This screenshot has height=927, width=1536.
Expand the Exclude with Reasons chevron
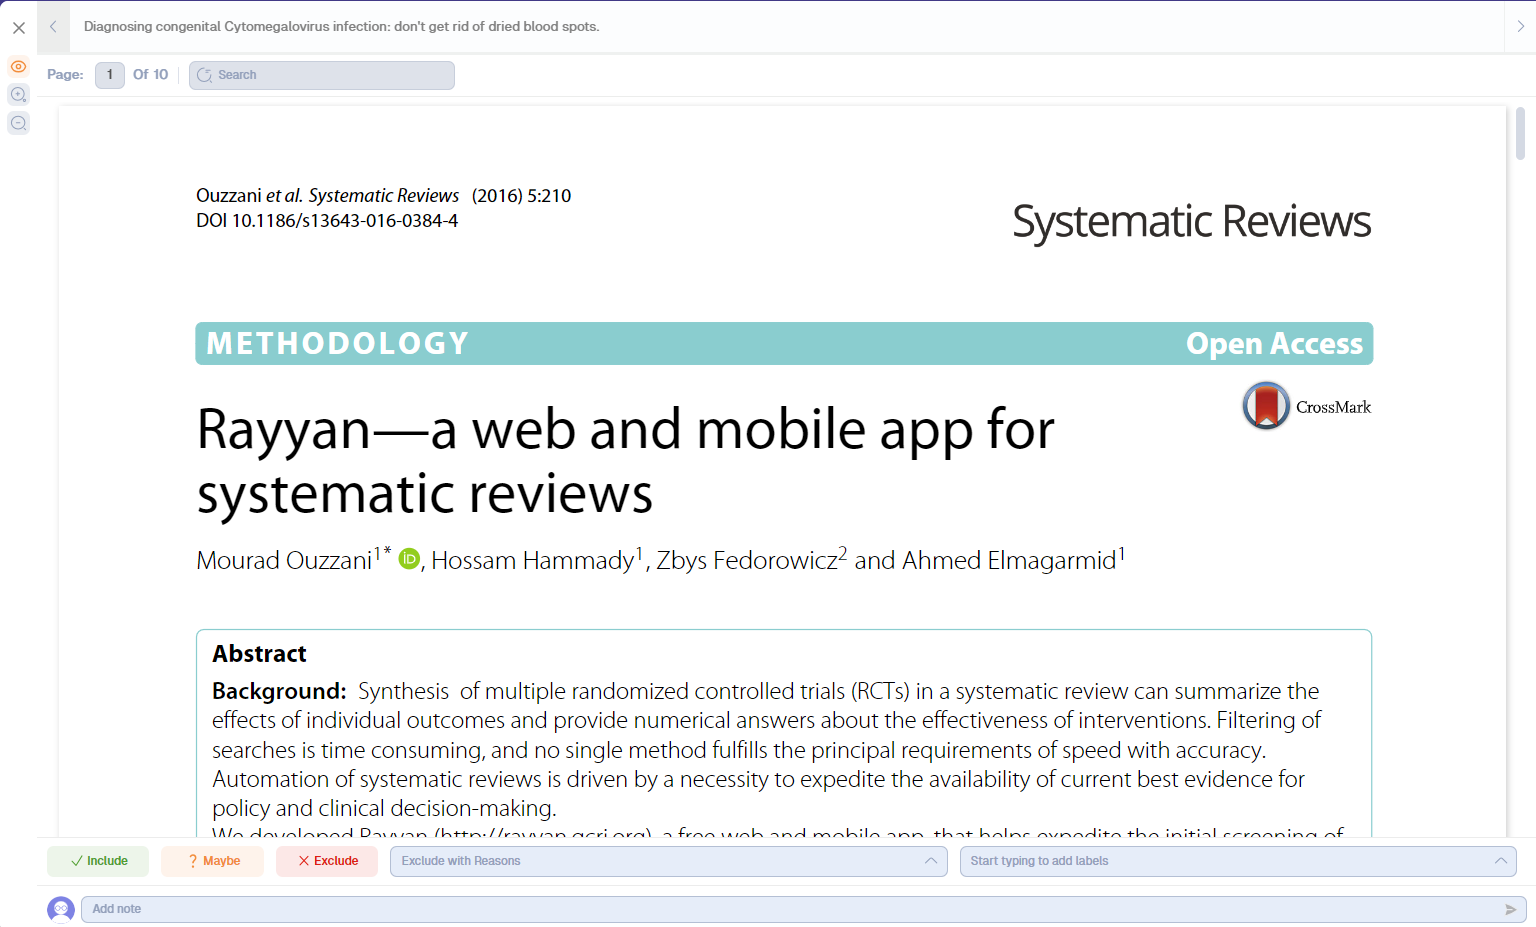pos(931,861)
